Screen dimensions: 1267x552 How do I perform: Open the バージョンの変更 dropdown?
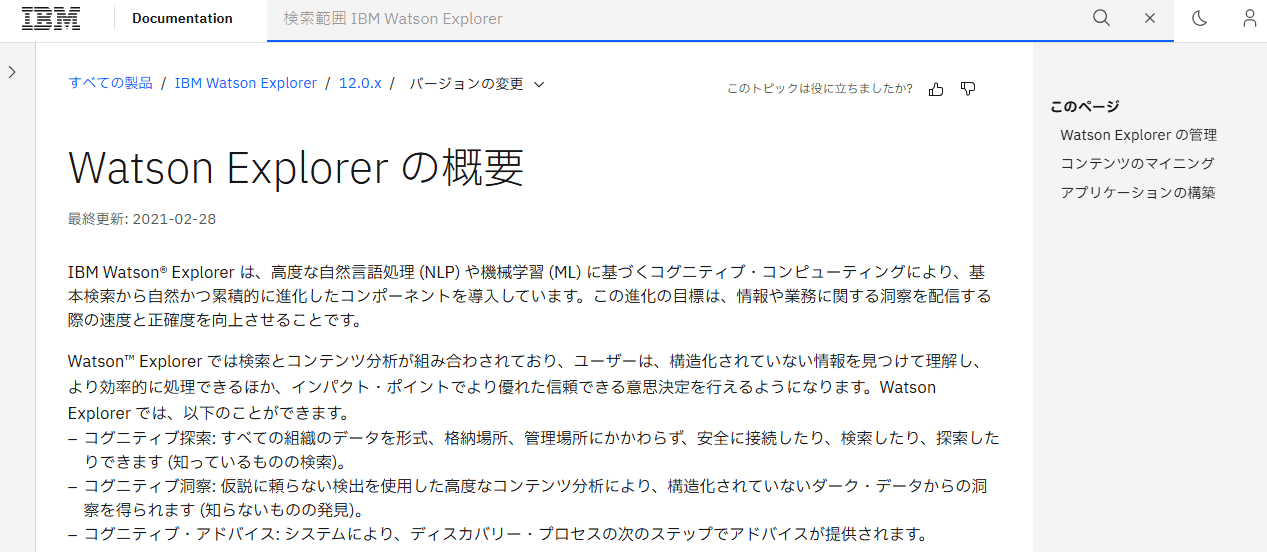pos(477,84)
